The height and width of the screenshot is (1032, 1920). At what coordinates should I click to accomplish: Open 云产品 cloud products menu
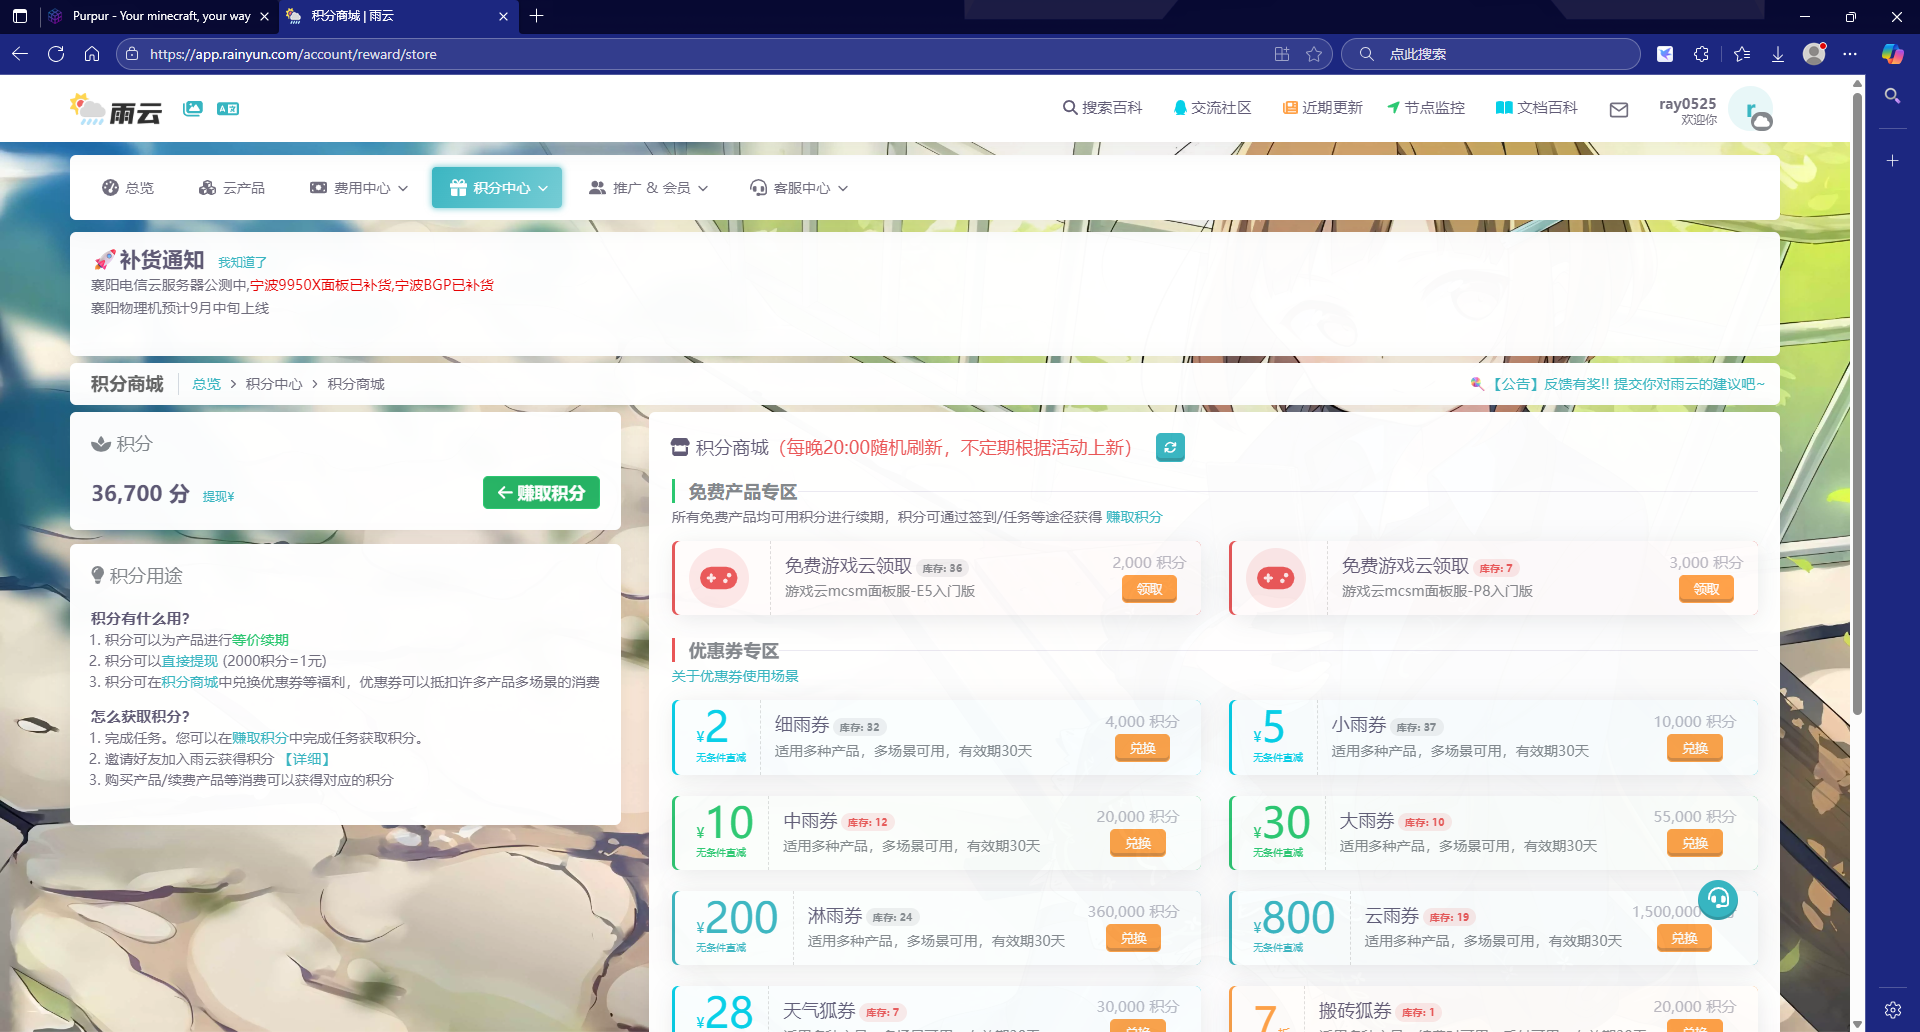coord(232,188)
